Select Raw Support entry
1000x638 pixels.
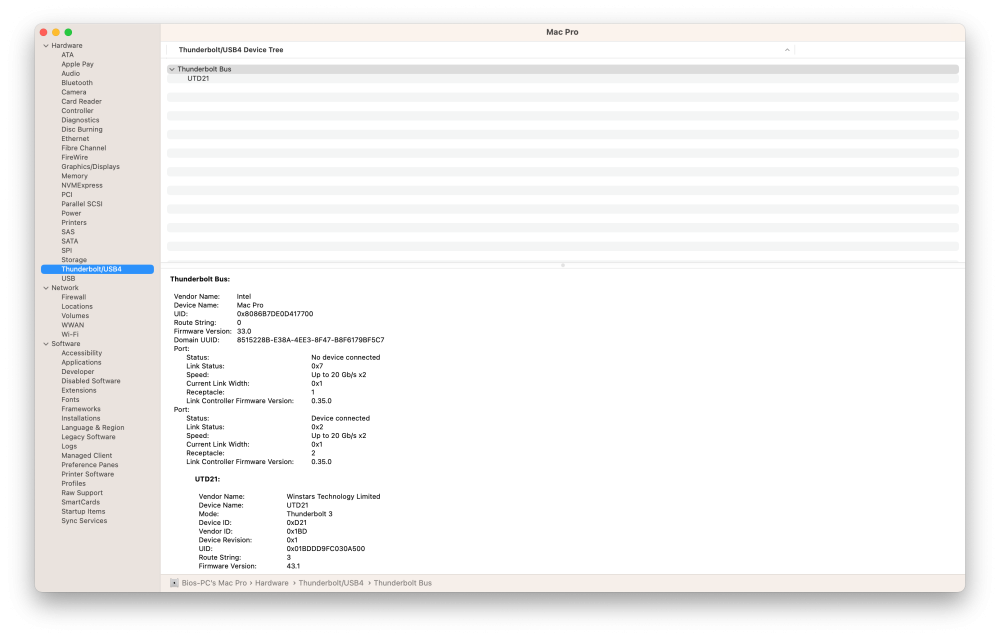(82, 493)
